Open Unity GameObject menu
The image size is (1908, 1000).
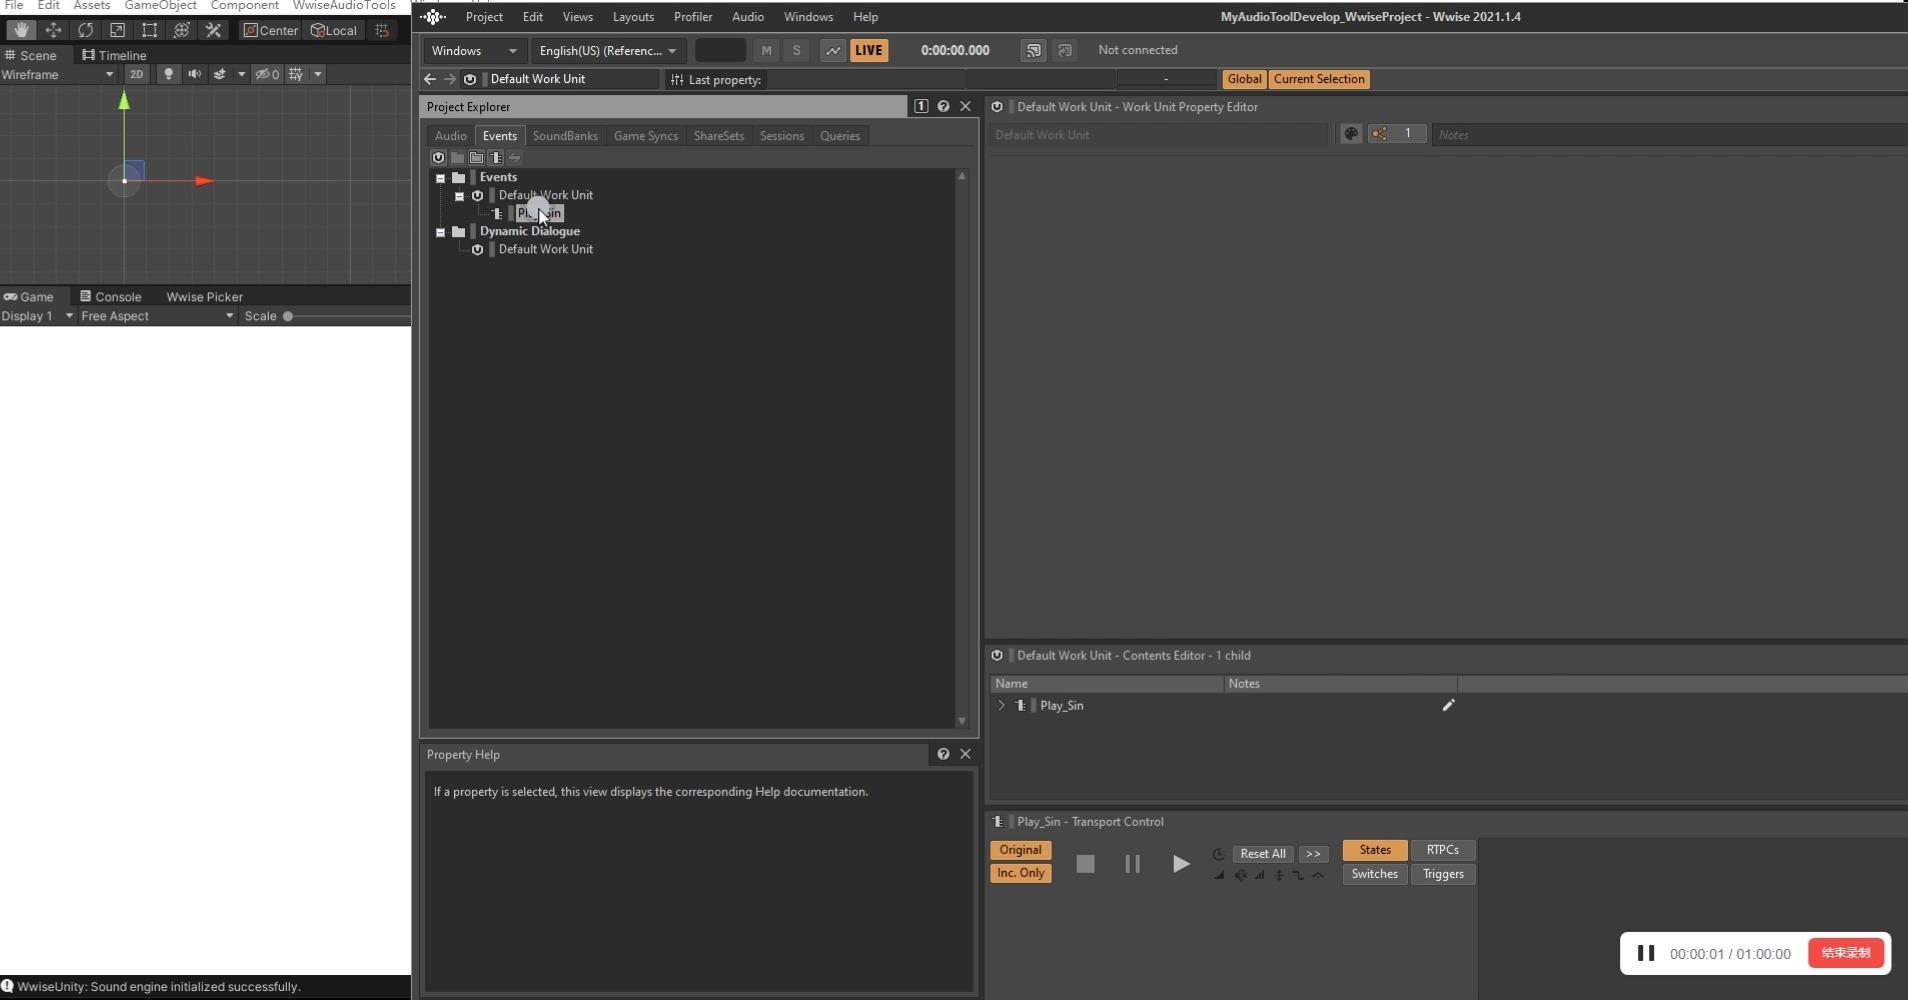click(x=160, y=5)
